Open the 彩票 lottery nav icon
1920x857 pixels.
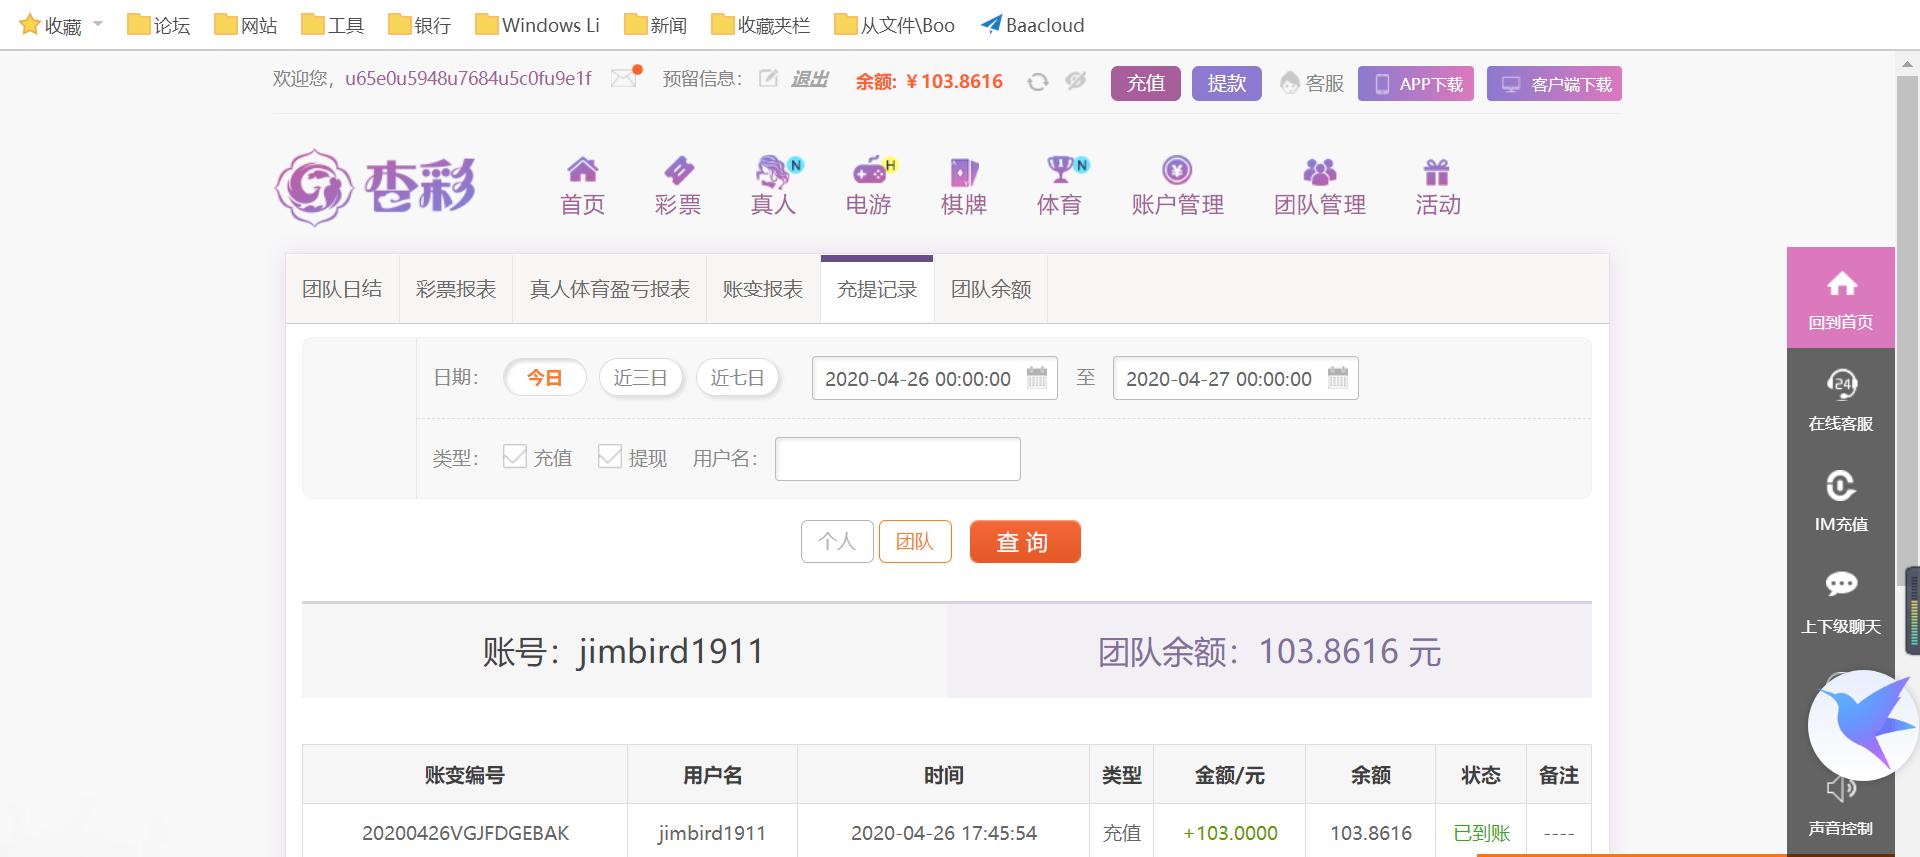point(678,186)
